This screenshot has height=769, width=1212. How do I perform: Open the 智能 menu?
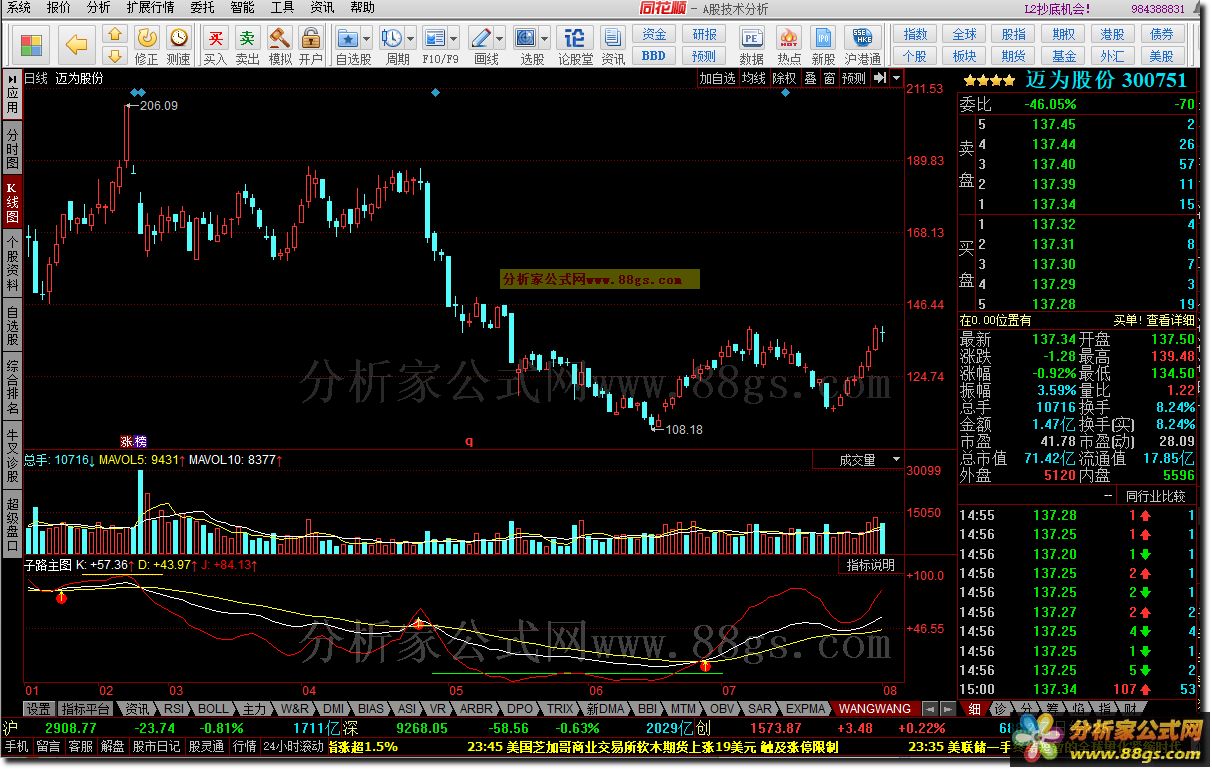point(242,7)
